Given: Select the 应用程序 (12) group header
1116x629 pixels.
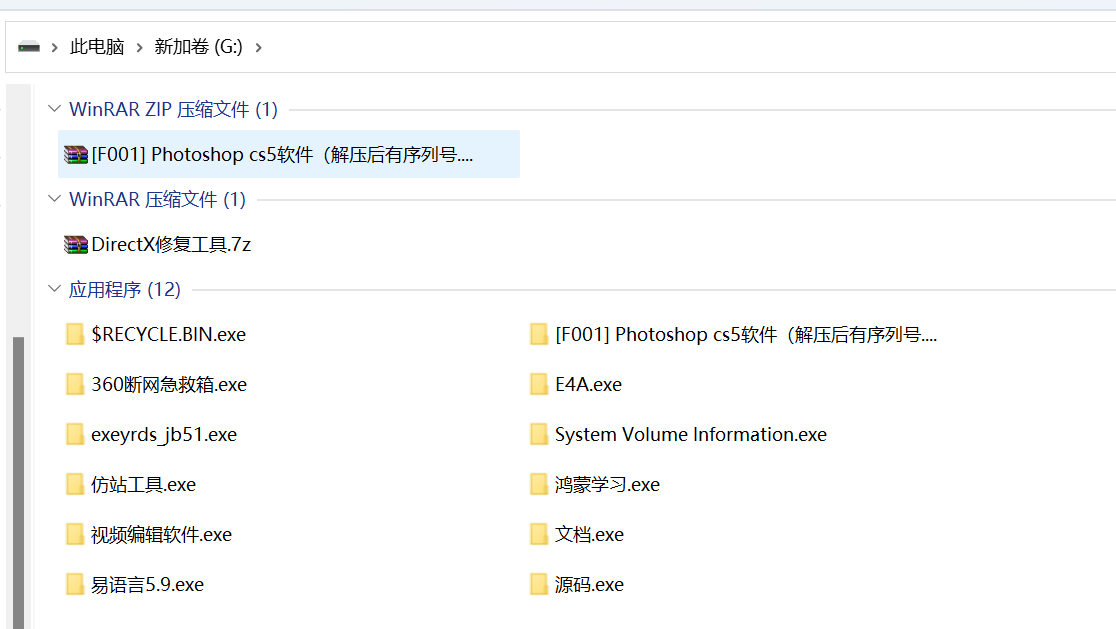Looking at the screenshot, I should pyautogui.click(x=125, y=290).
